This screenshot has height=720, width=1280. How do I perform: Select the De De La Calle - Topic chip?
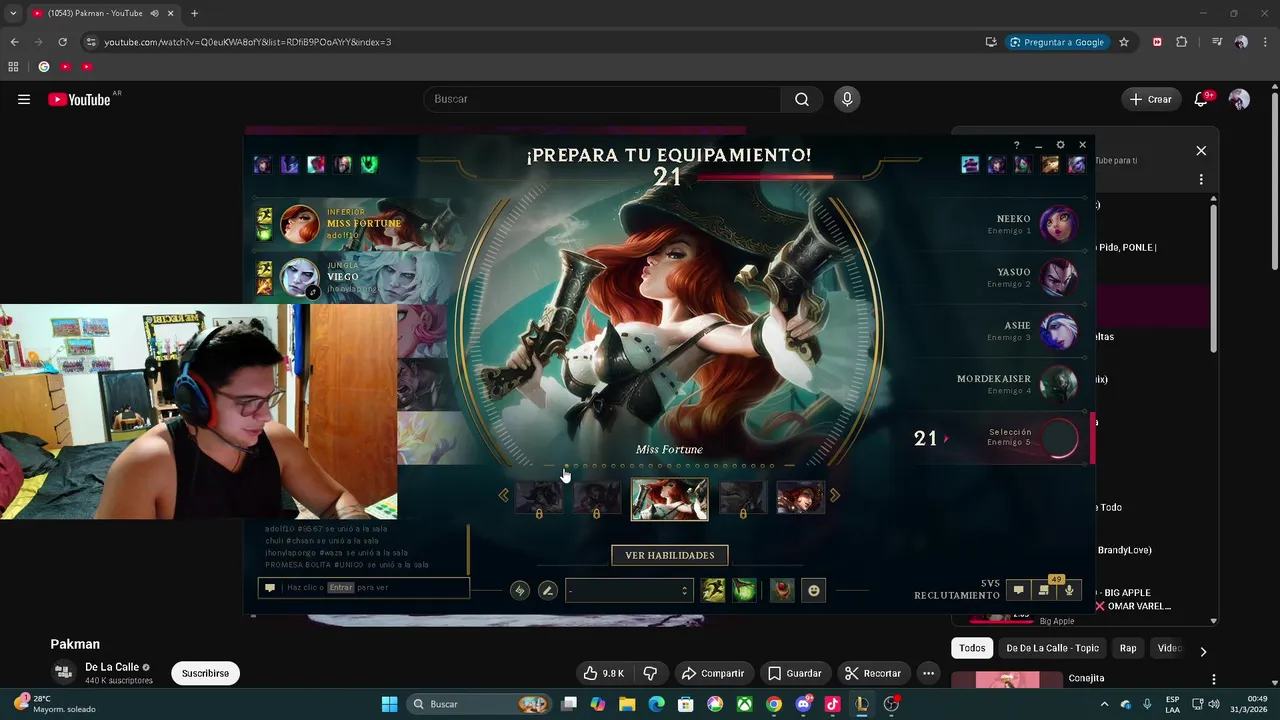1052,648
